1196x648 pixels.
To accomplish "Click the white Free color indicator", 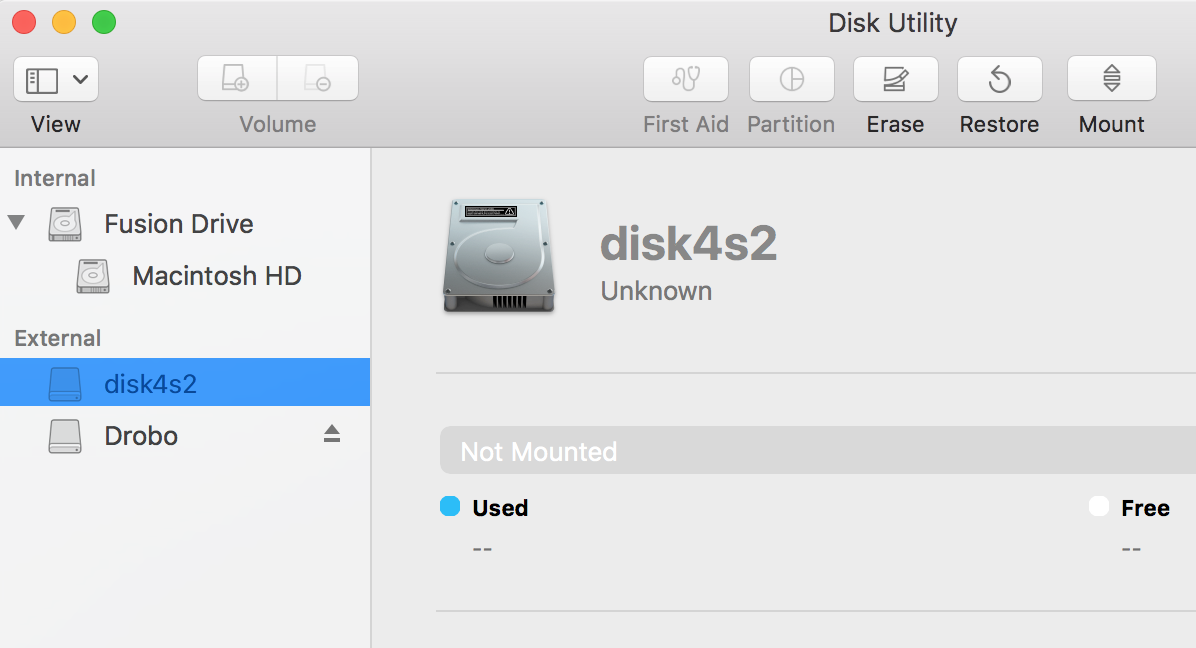I will click(1099, 507).
